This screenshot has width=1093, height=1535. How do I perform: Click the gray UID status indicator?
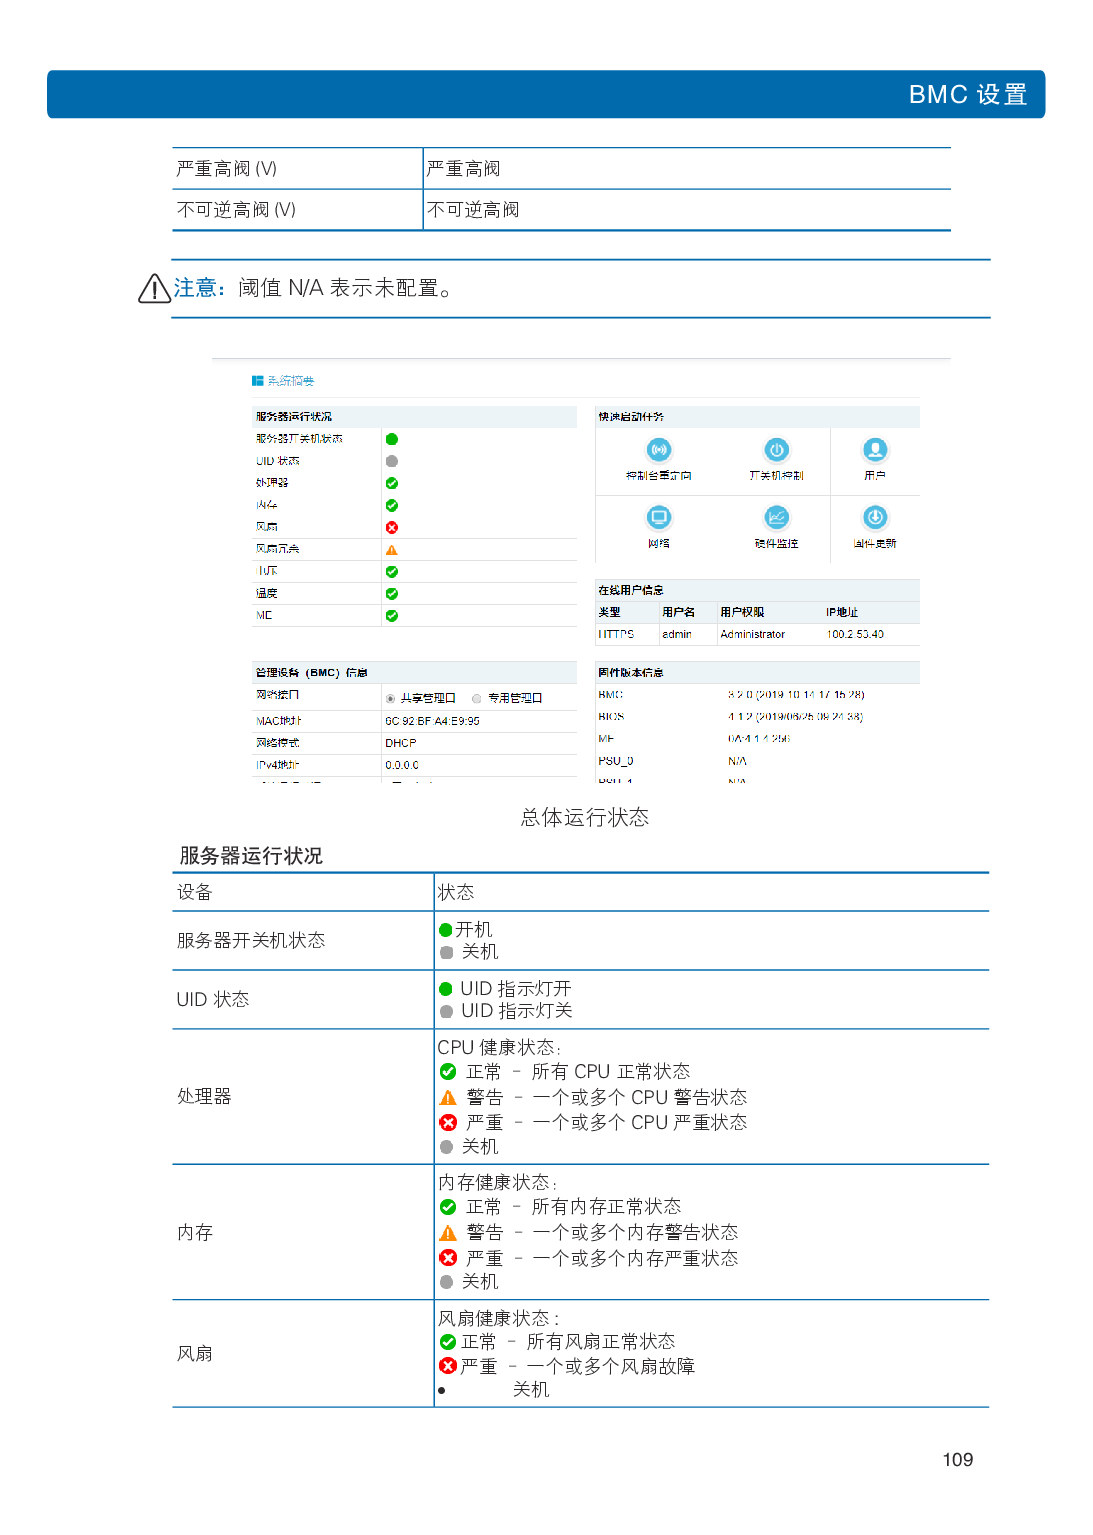pyautogui.click(x=392, y=461)
